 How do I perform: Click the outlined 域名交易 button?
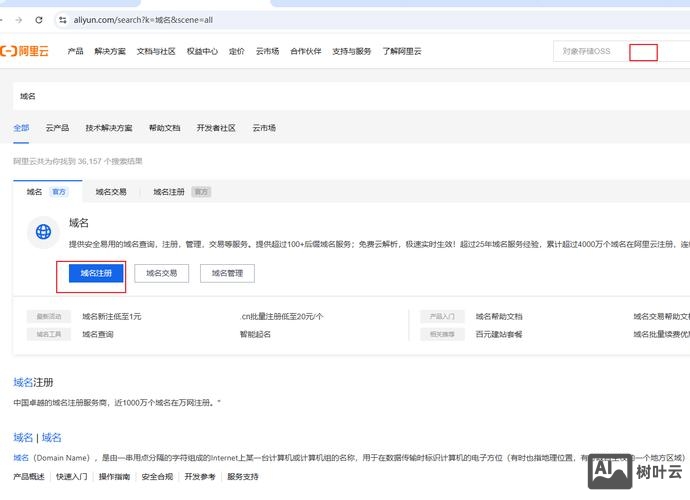coord(161,273)
